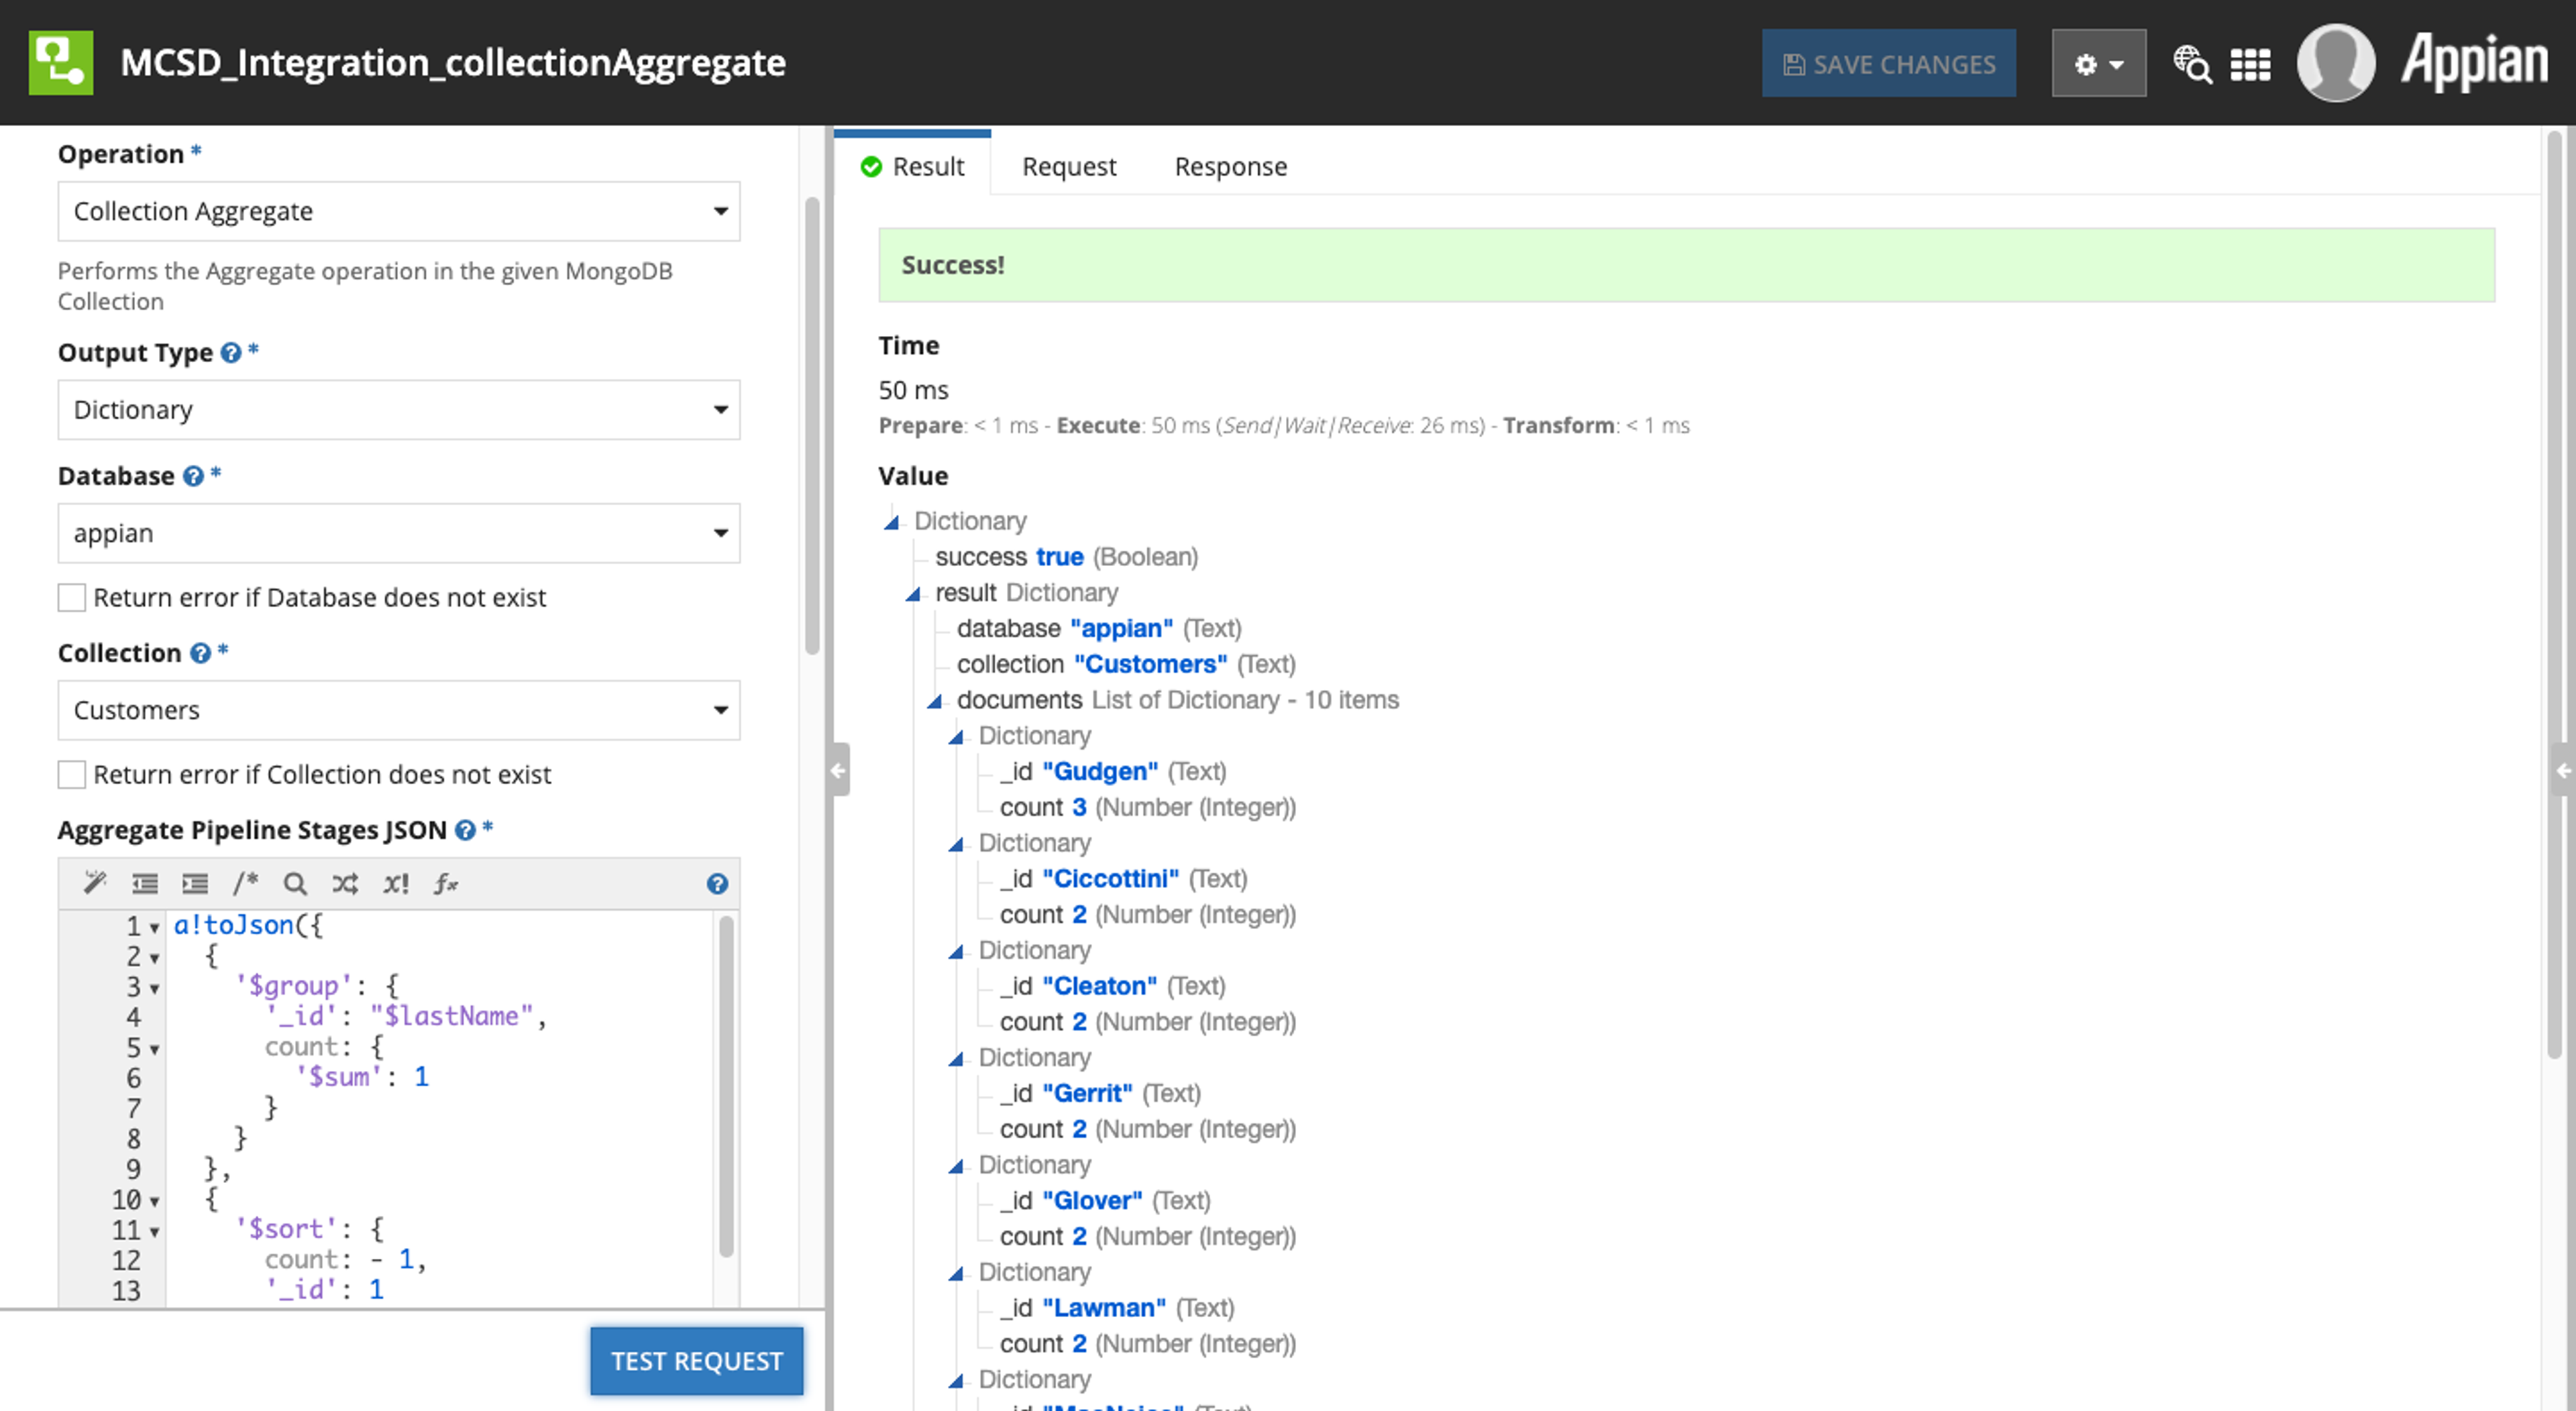The width and height of the screenshot is (2576, 1411).
Task: Collapse the Dictionary containing Cleaton
Action: coord(955,951)
